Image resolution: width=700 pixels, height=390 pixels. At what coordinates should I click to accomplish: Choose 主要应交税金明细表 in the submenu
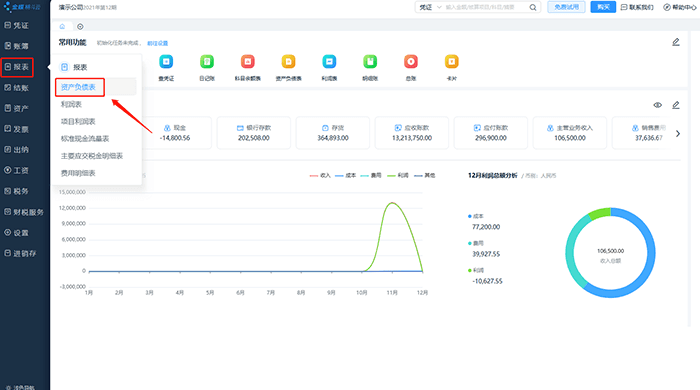[92, 156]
